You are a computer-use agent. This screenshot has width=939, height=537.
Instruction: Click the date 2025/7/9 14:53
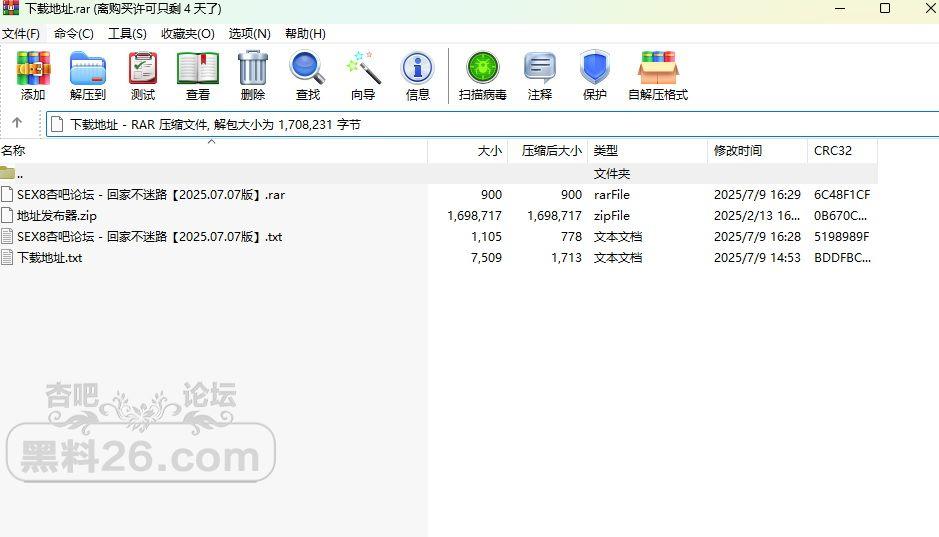[x=757, y=257]
